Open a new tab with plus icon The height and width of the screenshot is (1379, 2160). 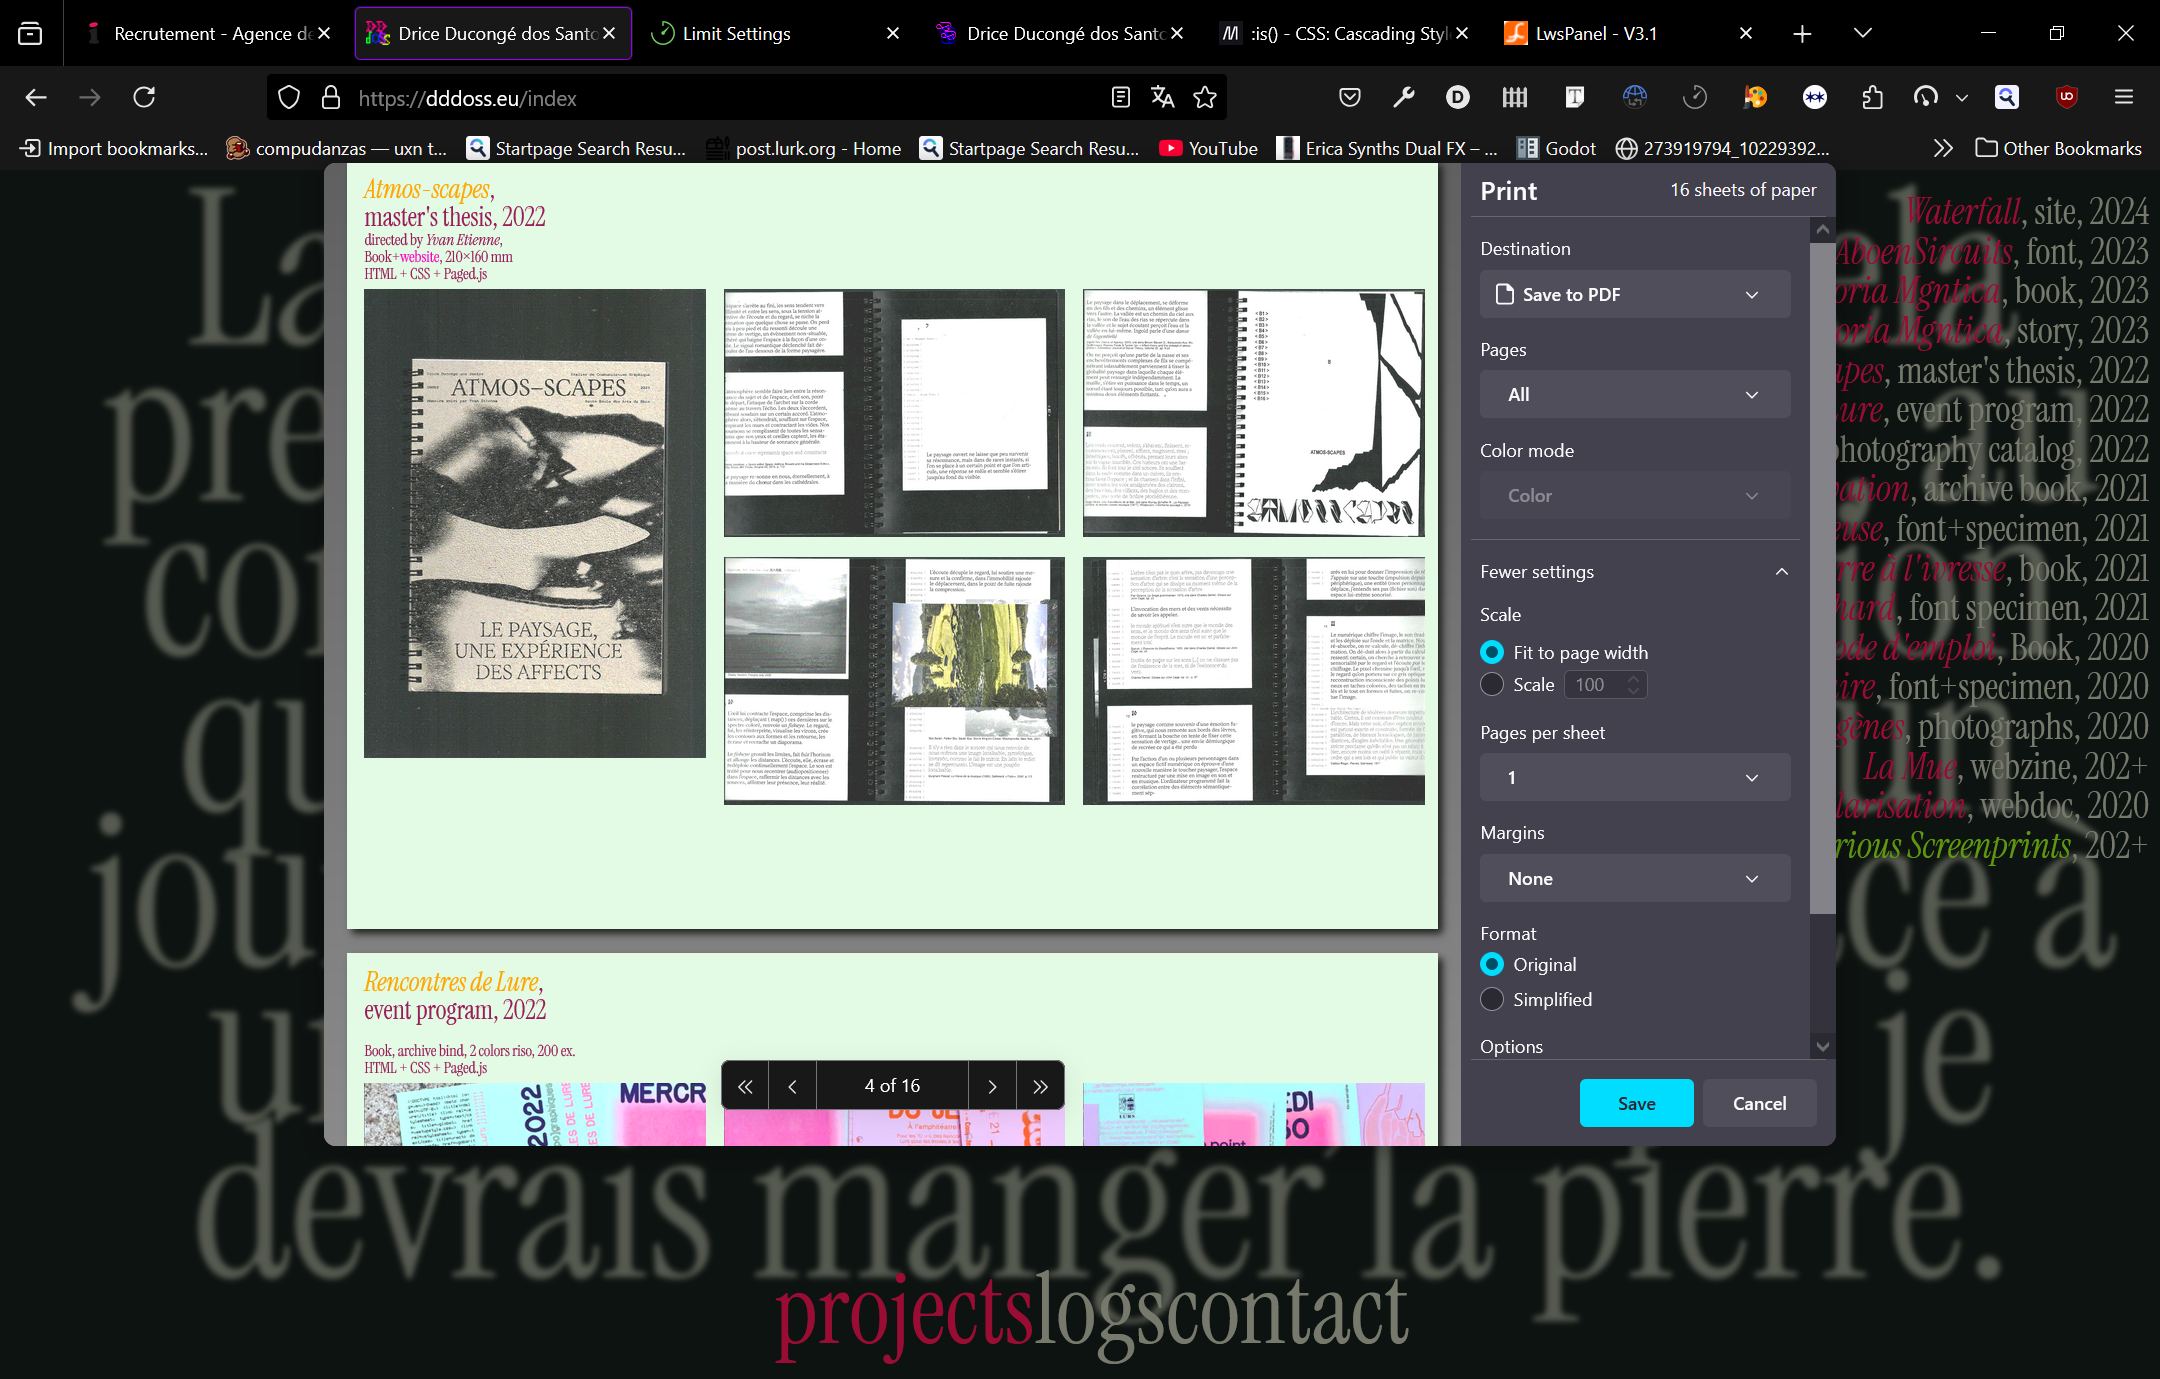(x=1802, y=33)
